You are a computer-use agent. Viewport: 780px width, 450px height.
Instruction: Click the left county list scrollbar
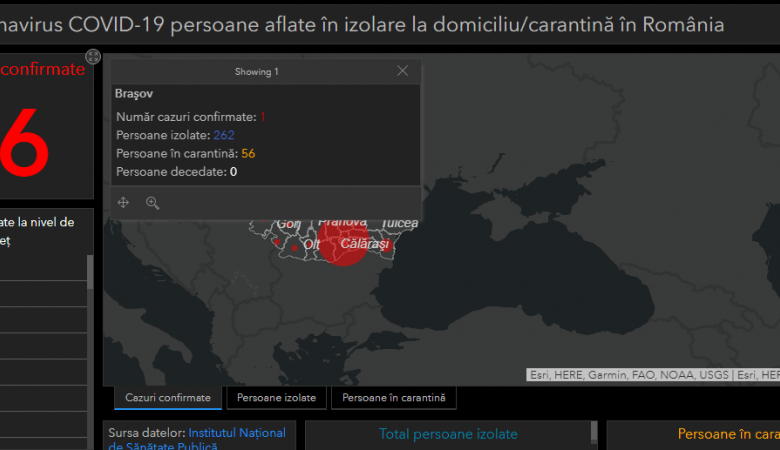[90, 272]
